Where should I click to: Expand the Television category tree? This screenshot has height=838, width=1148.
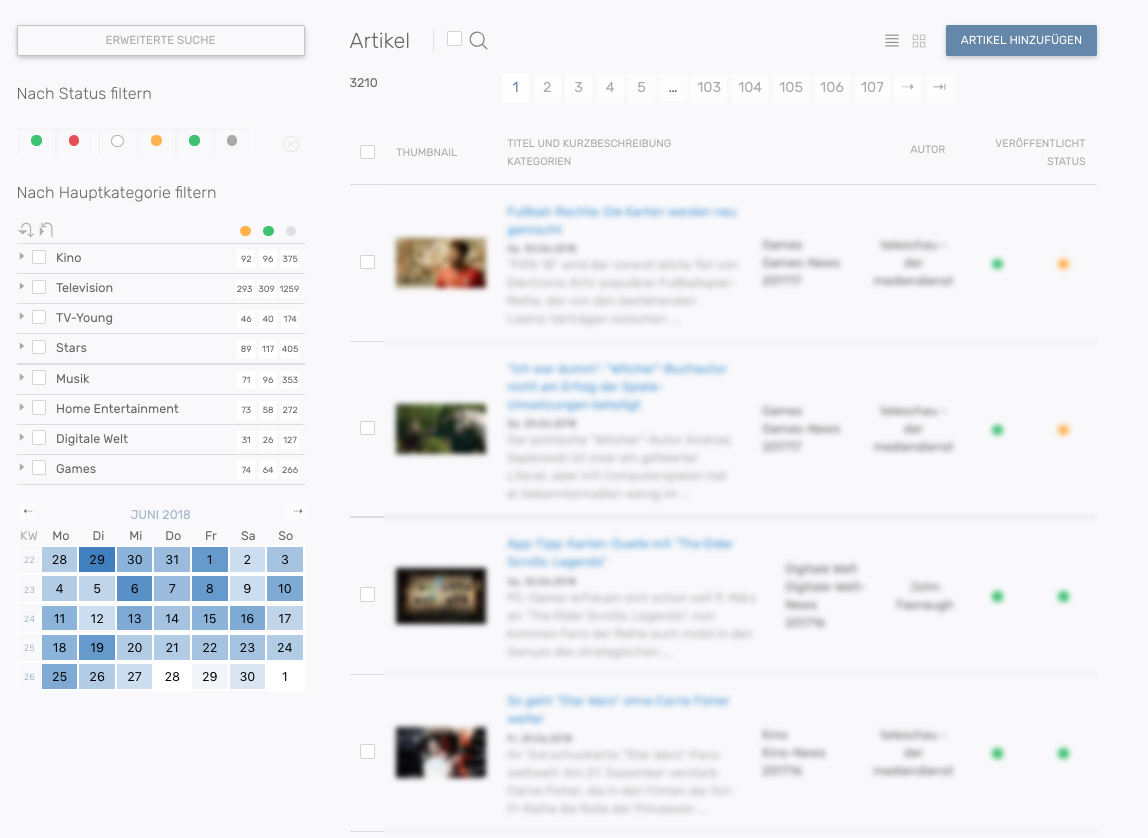[x=22, y=287]
